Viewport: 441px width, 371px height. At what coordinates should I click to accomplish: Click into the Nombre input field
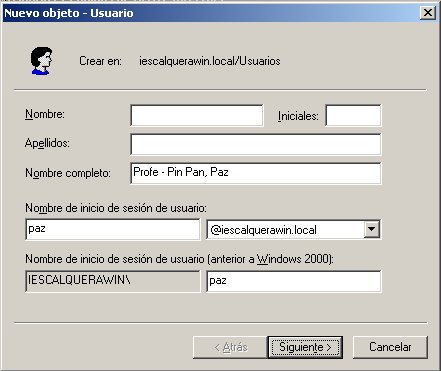coord(197,115)
